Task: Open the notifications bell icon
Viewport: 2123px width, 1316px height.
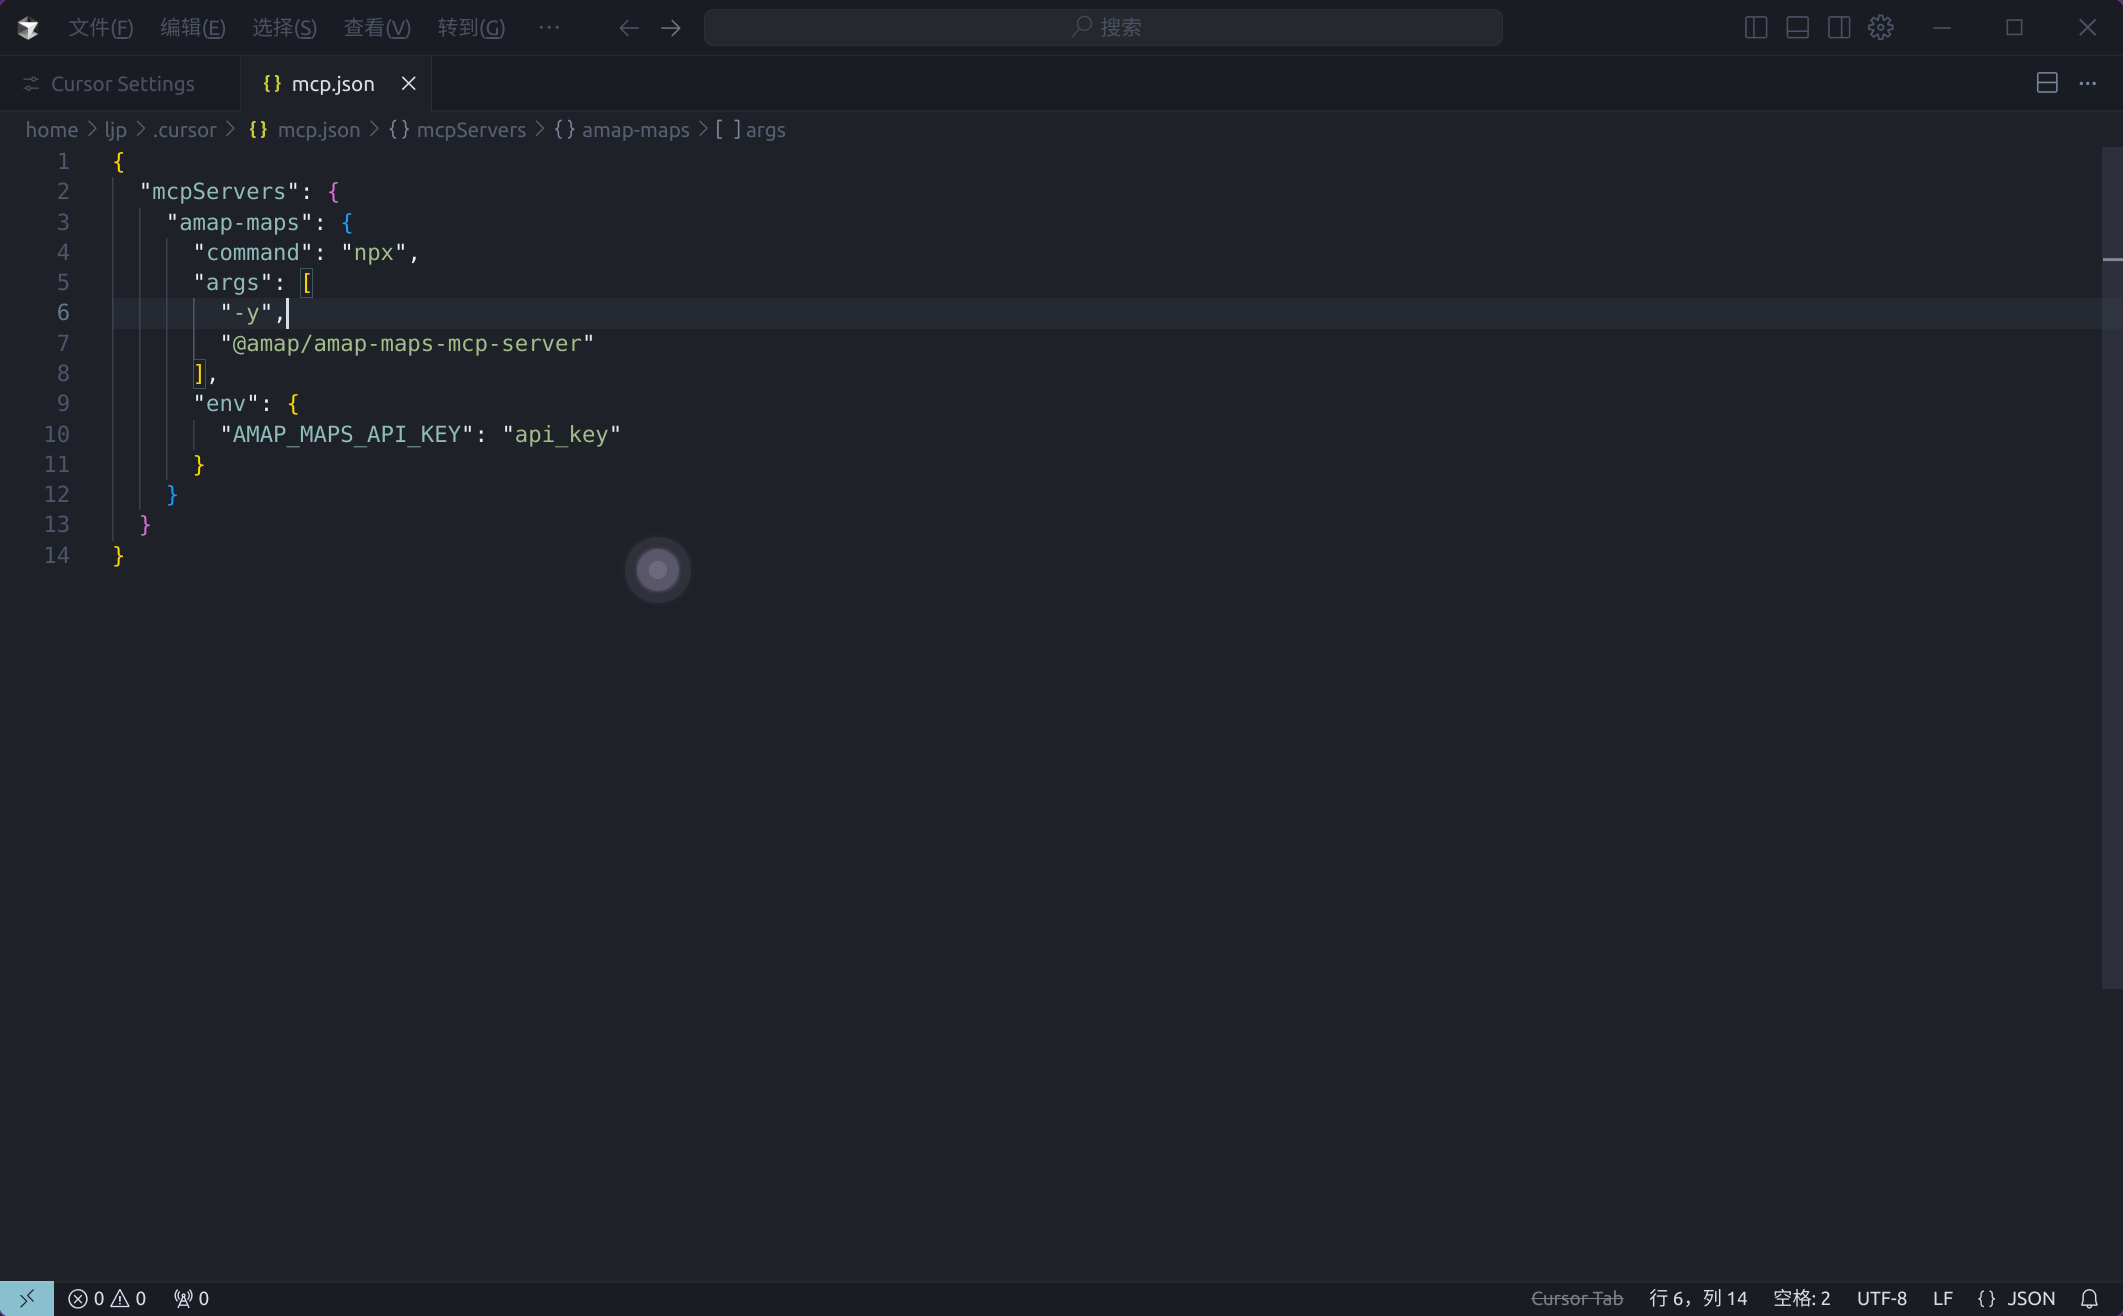Action: tap(2089, 1298)
